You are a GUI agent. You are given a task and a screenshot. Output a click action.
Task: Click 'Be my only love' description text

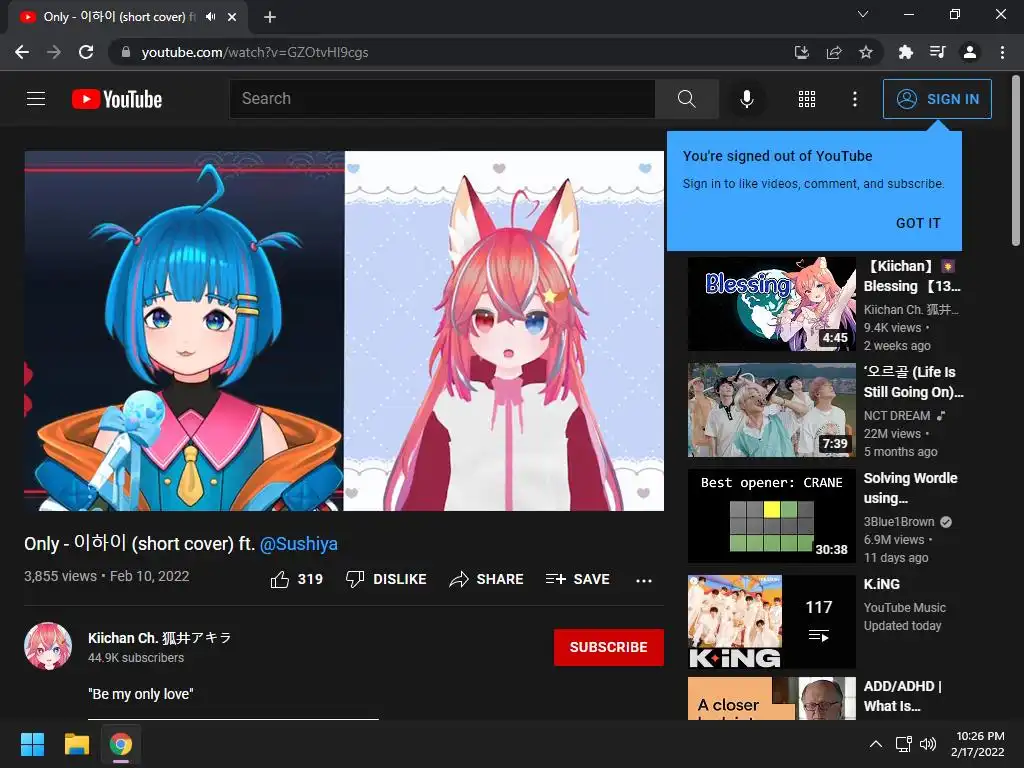click(140, 694)
